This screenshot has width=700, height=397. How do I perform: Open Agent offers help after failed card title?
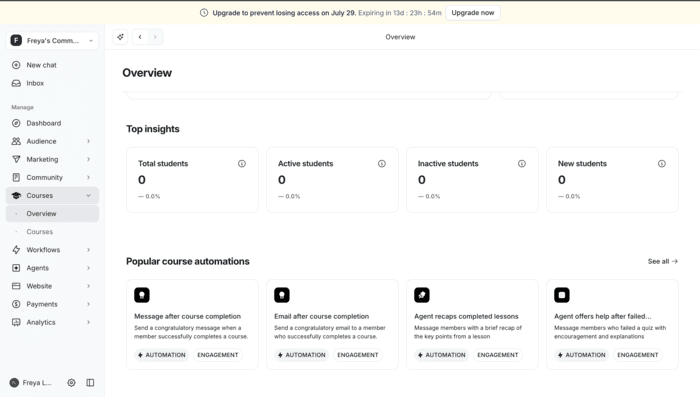(x=603, y=316)
